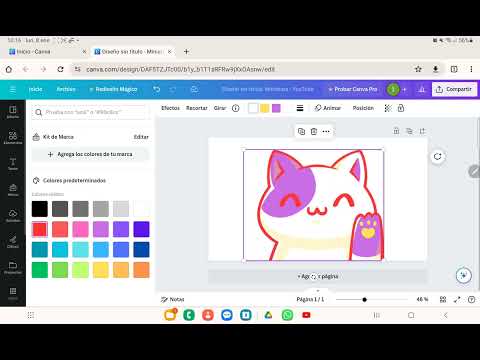Screen dimensions: 480x360
Task: Show image info icon in toolbar
Action: click(236, 108)
